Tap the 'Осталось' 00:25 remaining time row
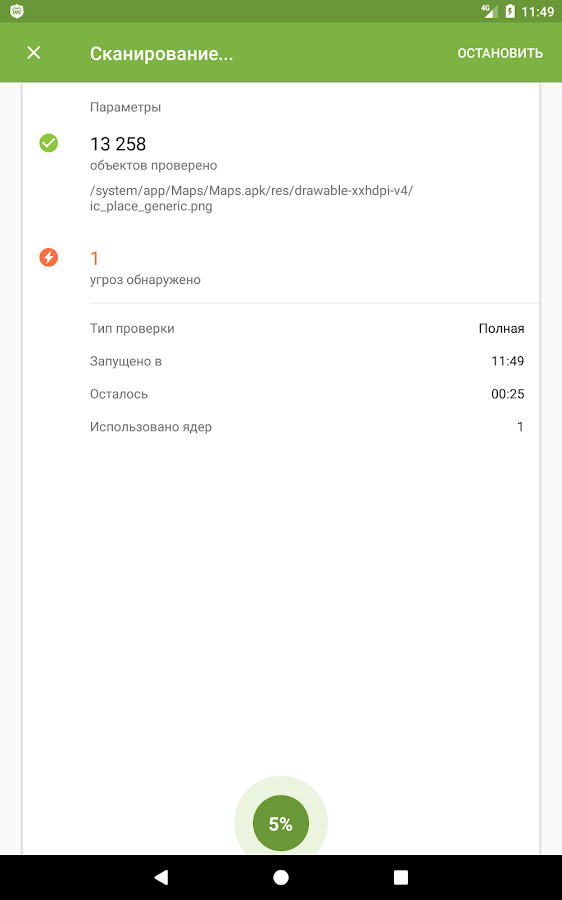 (307, 394)
